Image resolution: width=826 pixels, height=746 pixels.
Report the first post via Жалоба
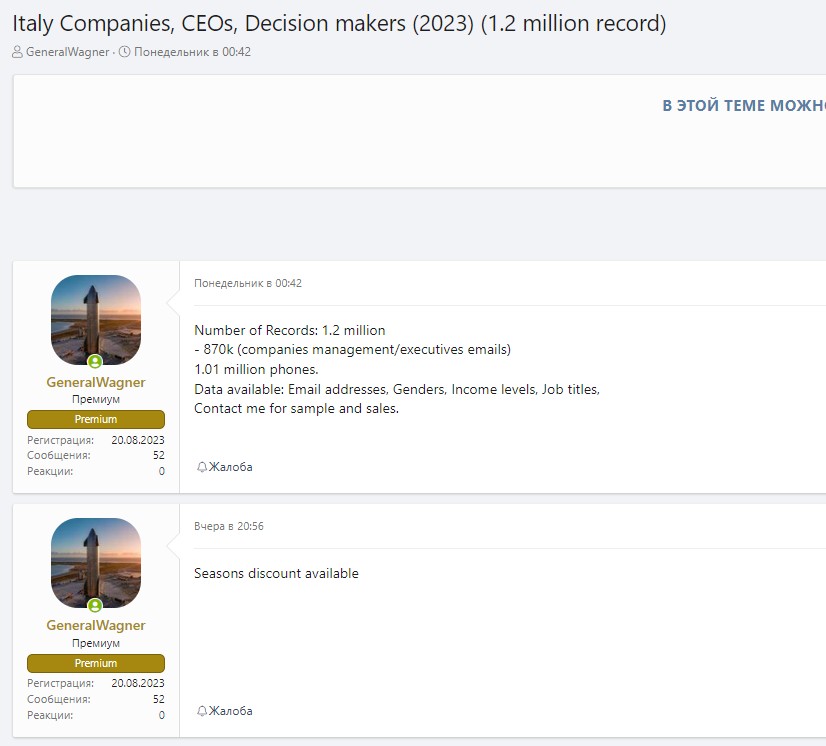point(230,467)
